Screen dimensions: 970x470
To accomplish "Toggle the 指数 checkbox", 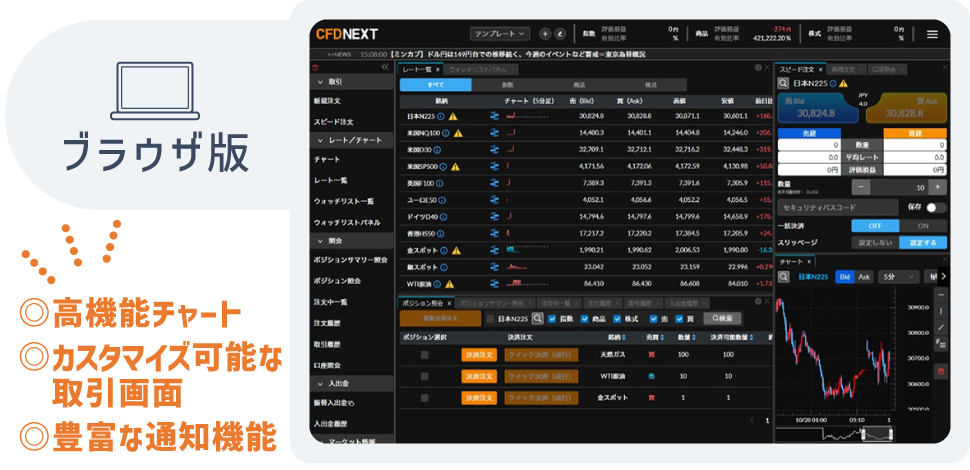I will coord(552,318).
